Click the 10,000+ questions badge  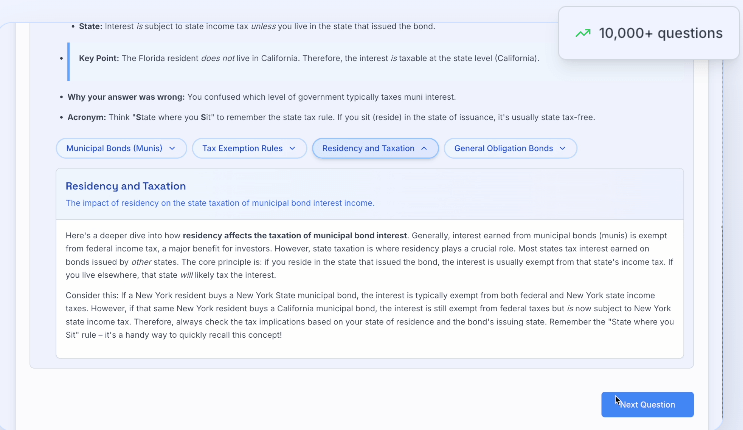pos(649,33)
